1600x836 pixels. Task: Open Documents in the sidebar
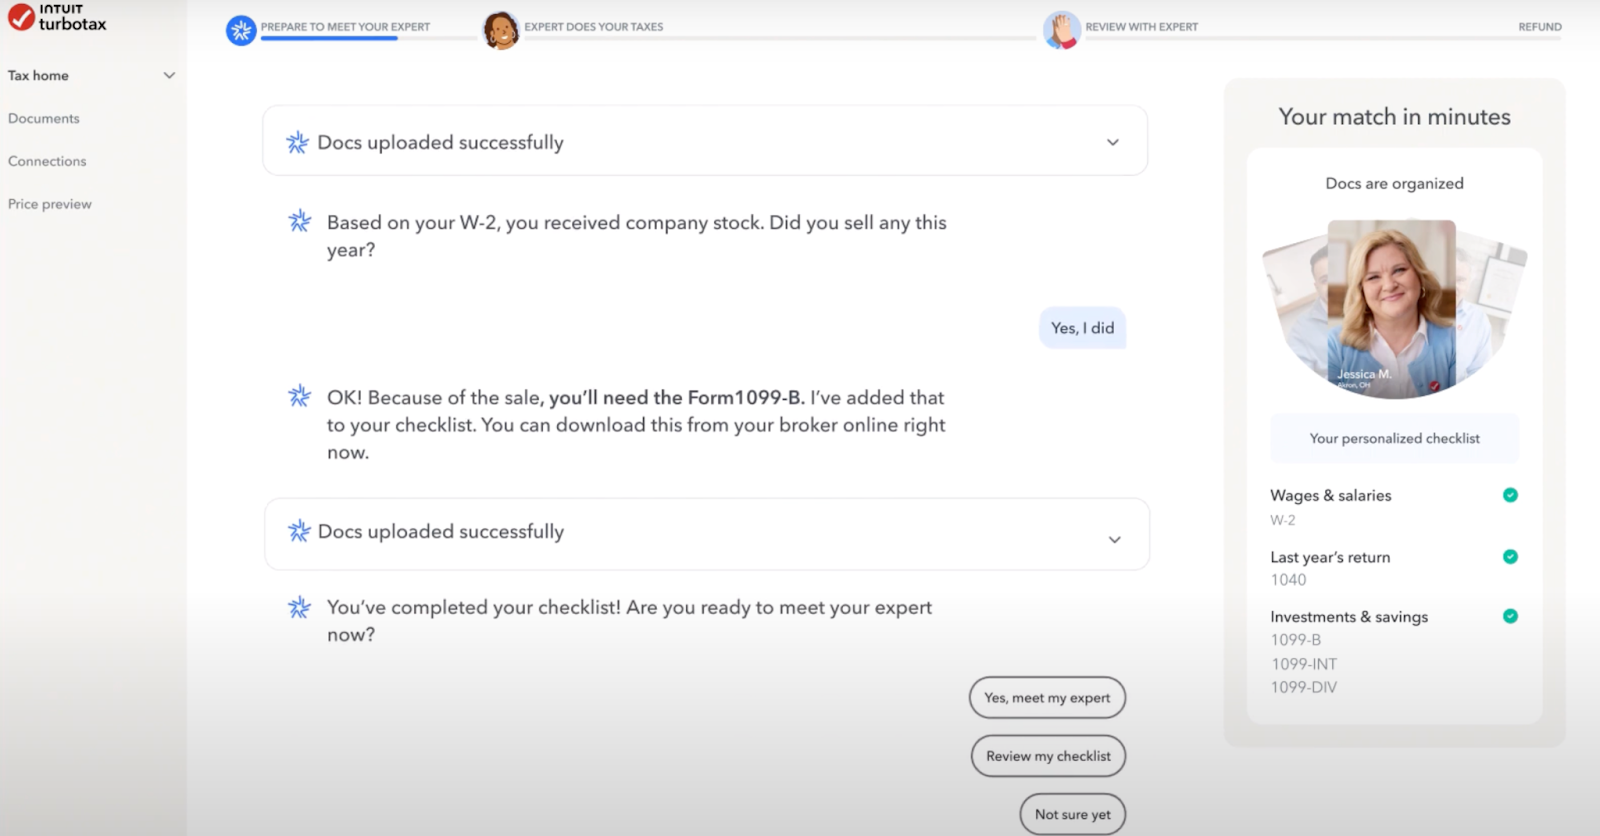[x=44, y=118]
